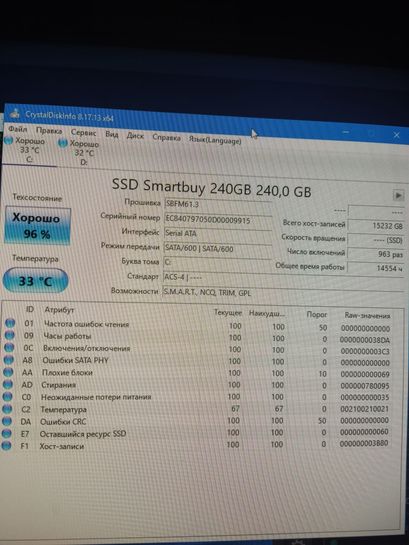Click status icon for attribute E7 remaining SSD life
Image resolution: width=409 pixels, height=545 pixels.
pyautogui.click(x=6, y=433)
